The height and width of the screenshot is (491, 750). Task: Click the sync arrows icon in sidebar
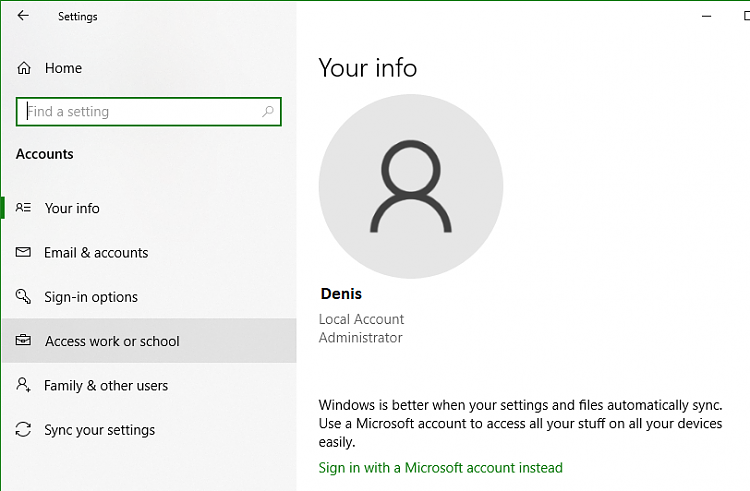pyautogui.click(x=23, y=430)
